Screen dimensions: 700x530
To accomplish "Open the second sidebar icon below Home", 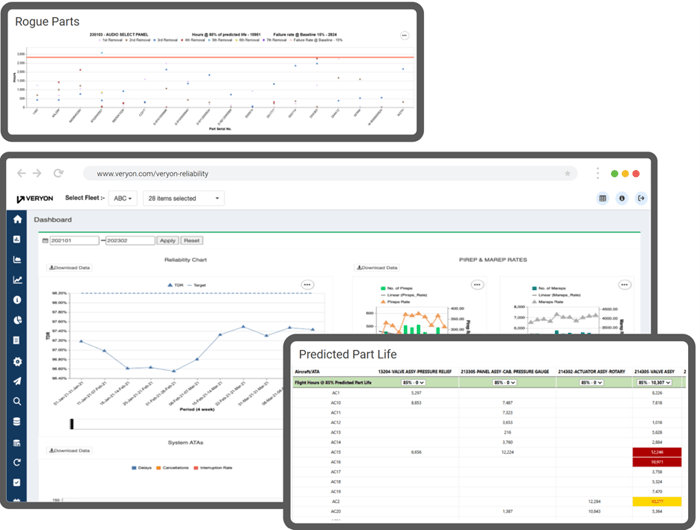I will [x=17, y=239].
